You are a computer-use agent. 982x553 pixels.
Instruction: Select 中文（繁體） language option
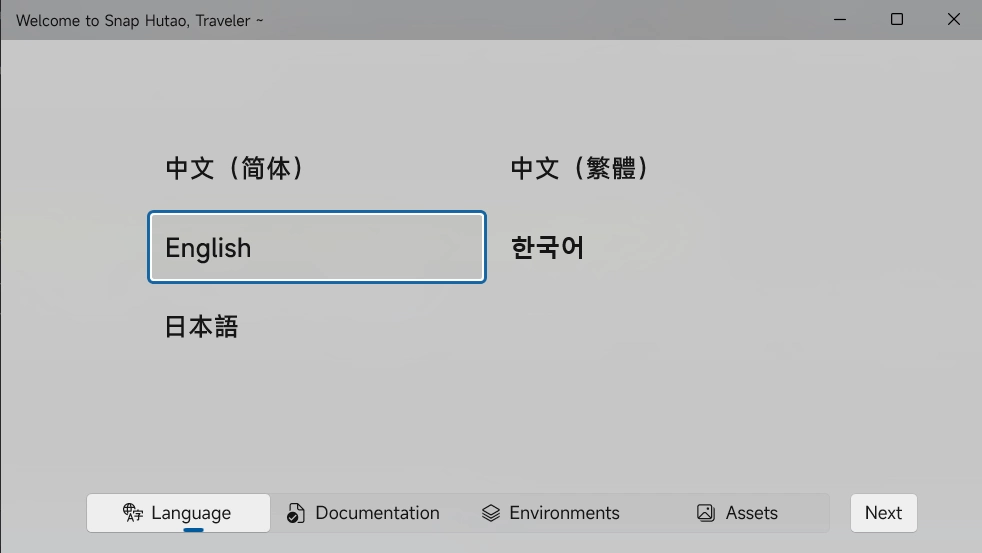tap(662, 168)
